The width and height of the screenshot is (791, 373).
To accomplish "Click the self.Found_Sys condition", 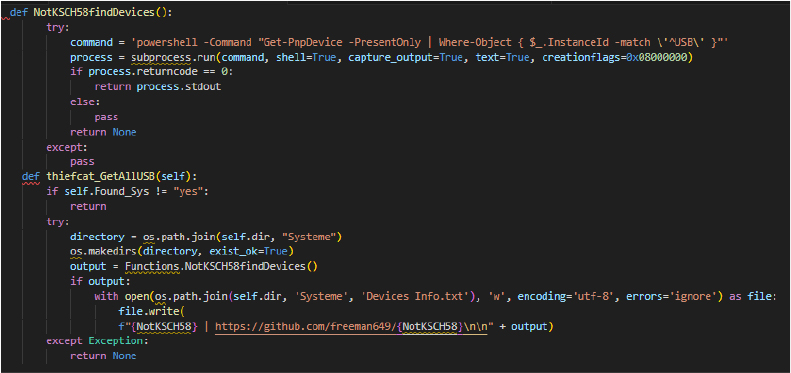I will click(100, 192).
